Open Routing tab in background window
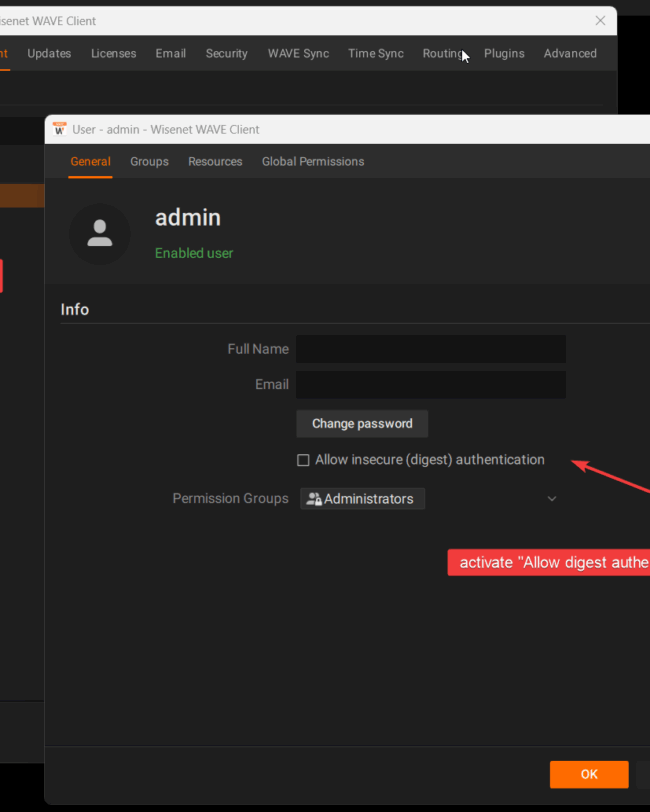Image resolution: width=650 pixels, height=812 pixels. (x=443, y=53)
